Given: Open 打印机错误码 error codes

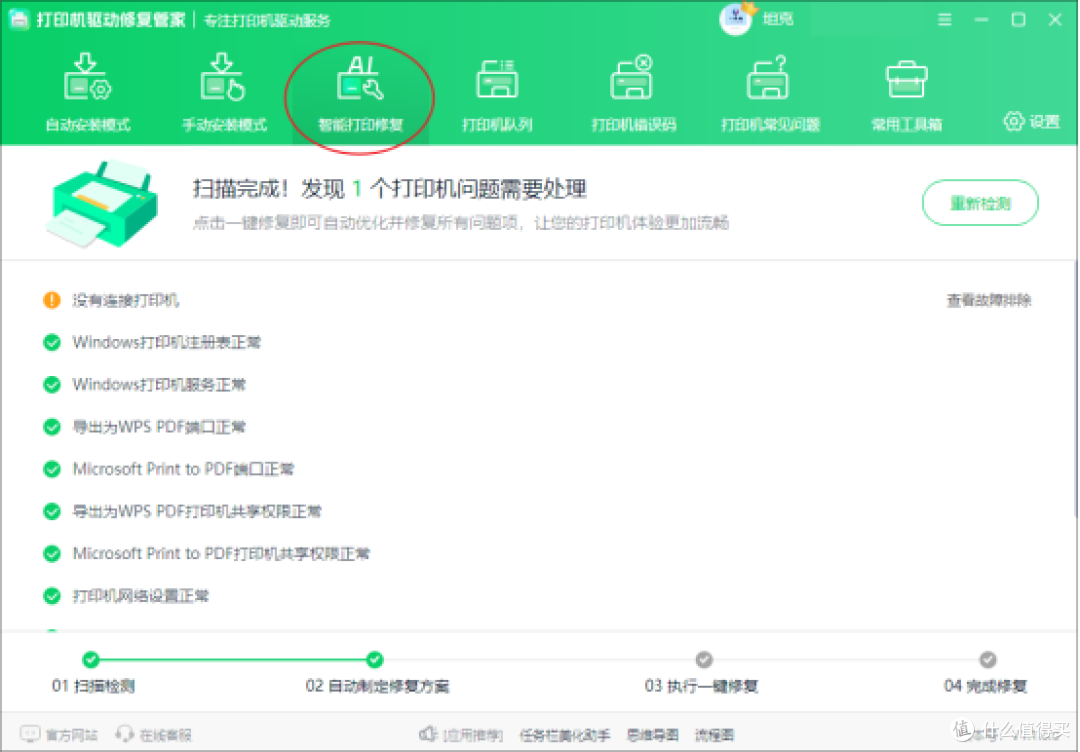Looking at the screenshot, I should pyautogui.click(x=633, y=94).
